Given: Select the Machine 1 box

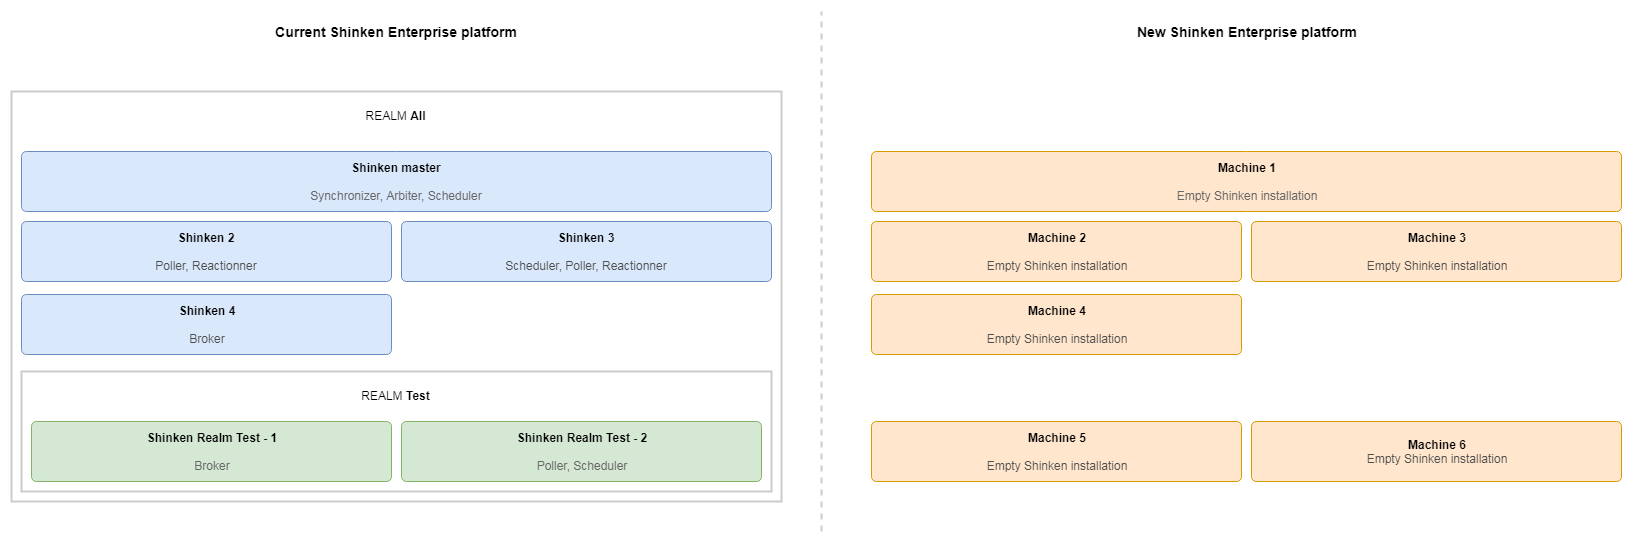Looking at the screenshot, I should point(1246,182).
